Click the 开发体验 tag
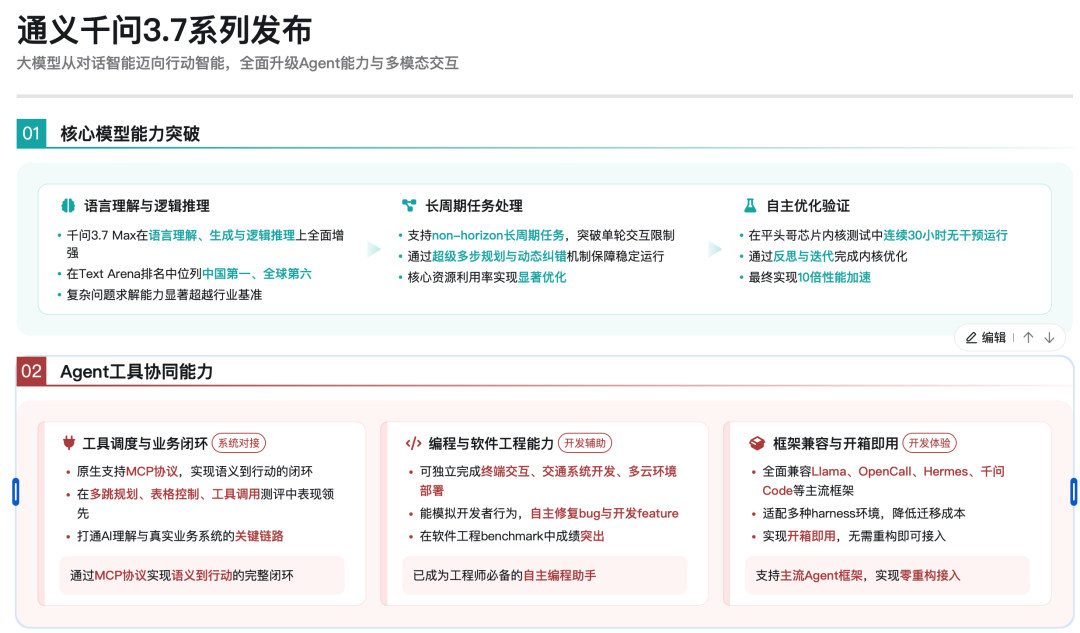 tap(929, 443)
